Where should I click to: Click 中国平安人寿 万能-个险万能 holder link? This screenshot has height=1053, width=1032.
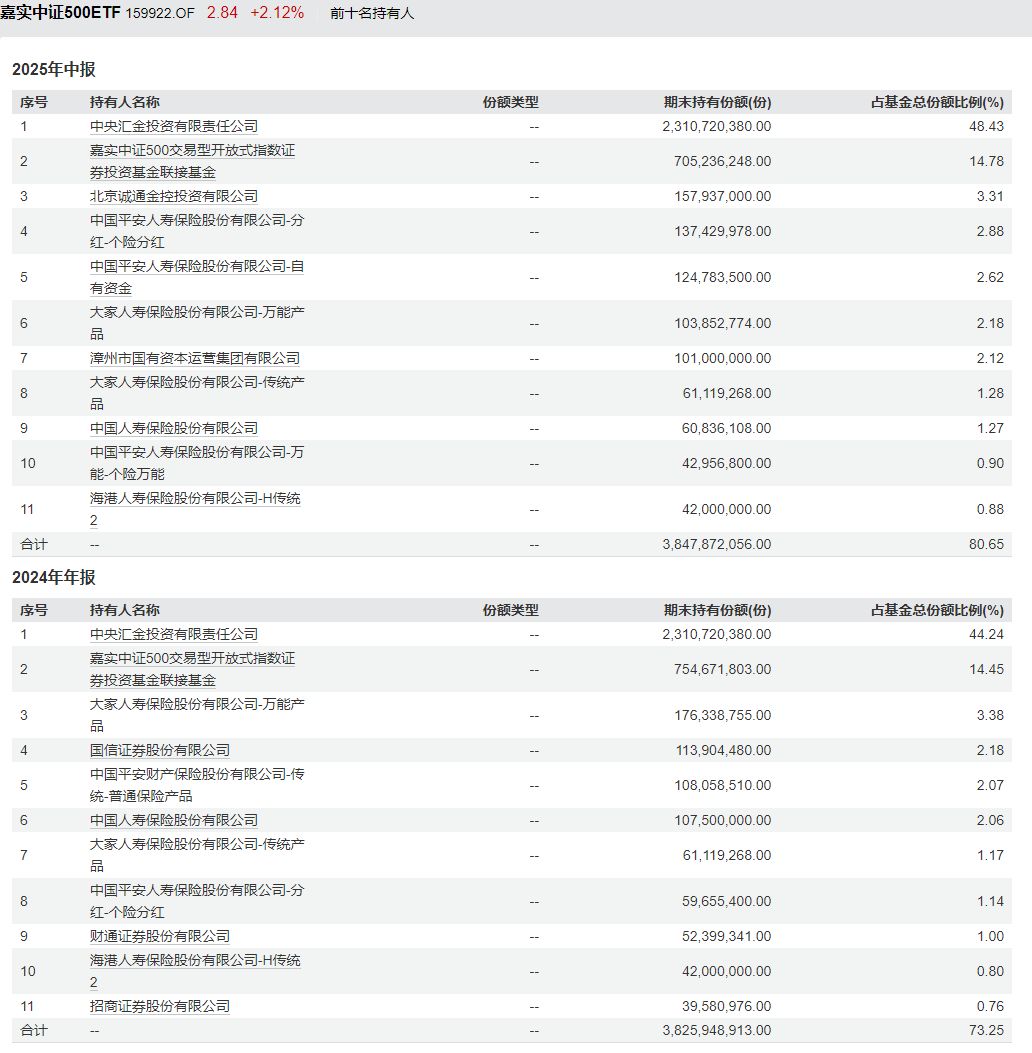(x=196, y=463)
